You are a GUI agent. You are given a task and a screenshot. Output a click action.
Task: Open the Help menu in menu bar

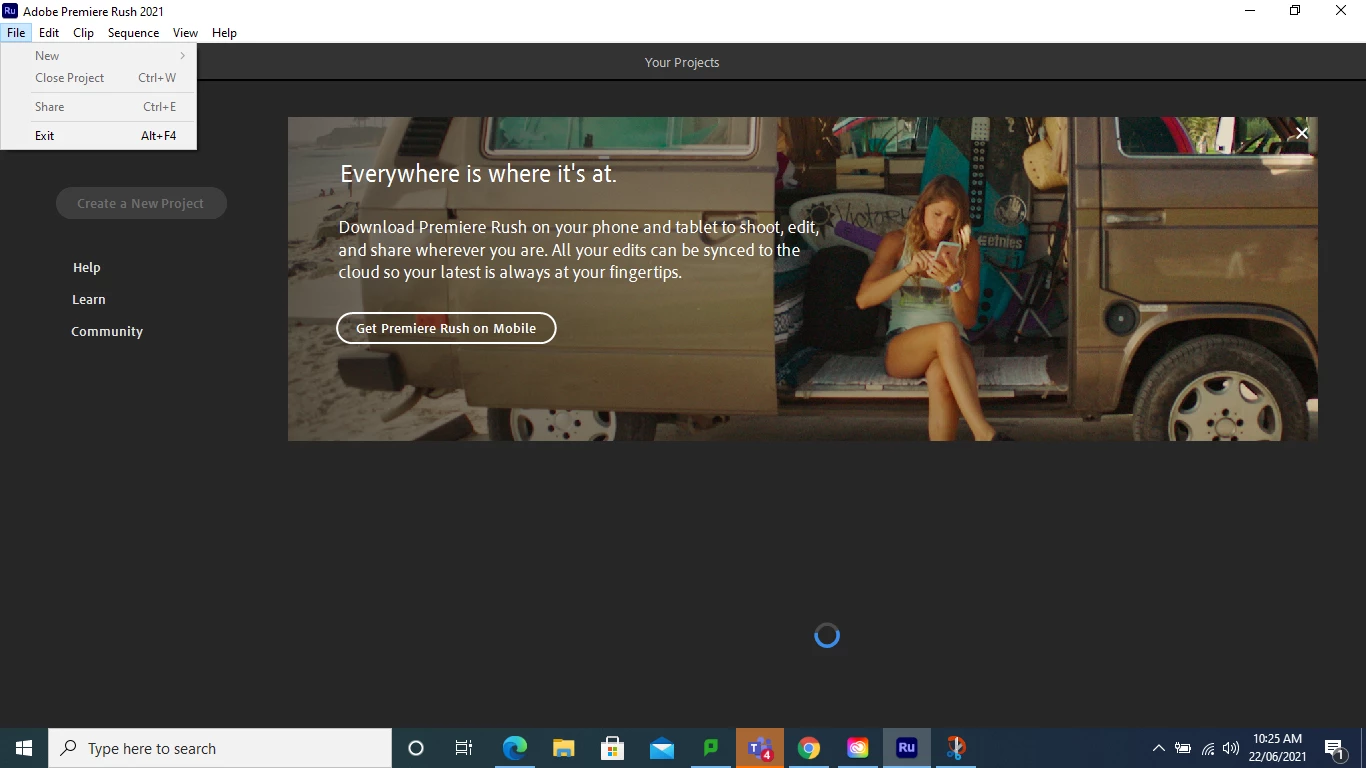224,33
